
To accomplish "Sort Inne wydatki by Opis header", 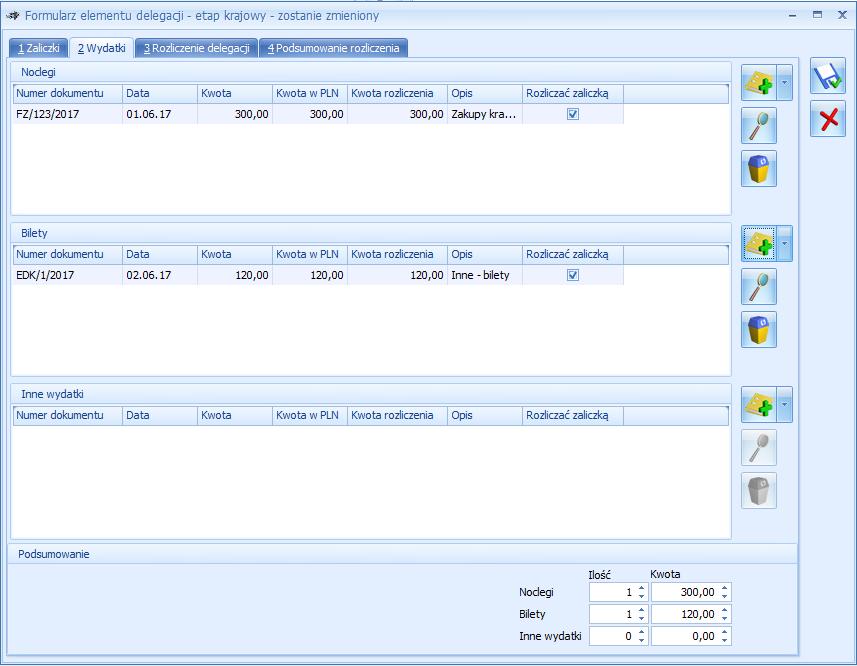I will 485,416.
